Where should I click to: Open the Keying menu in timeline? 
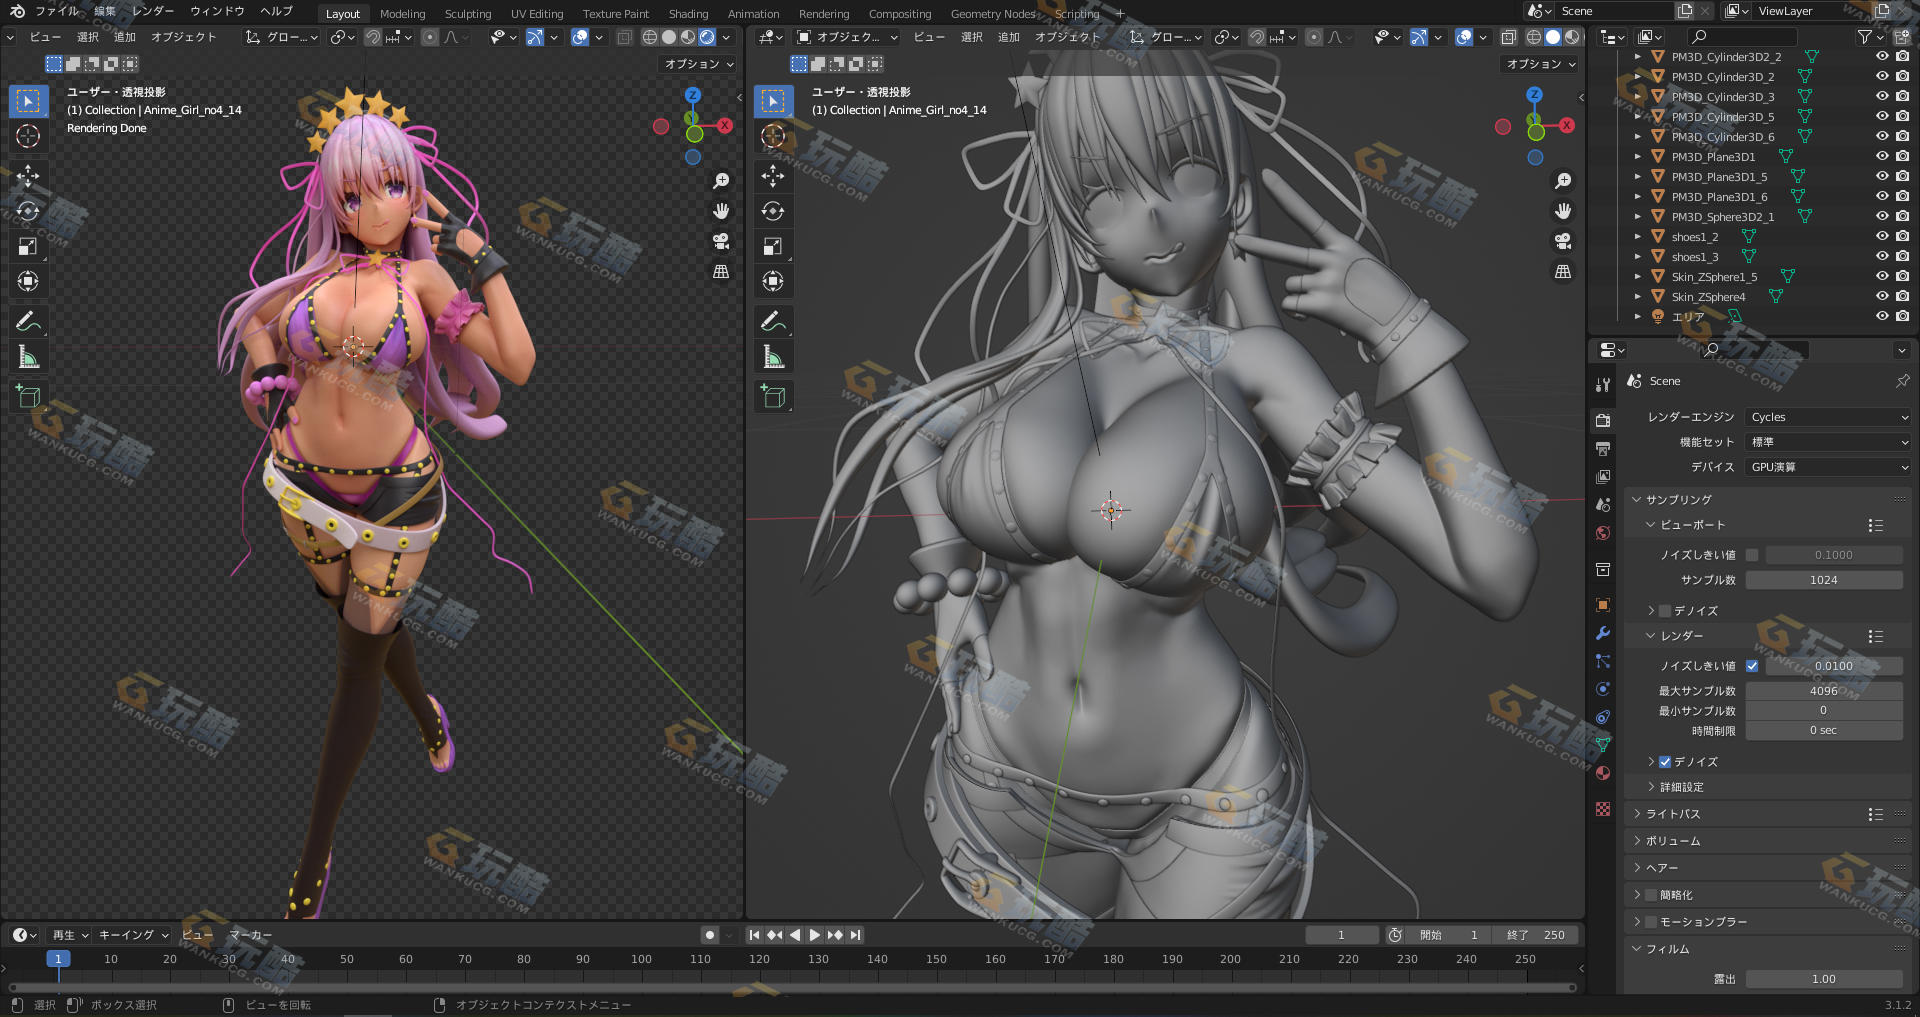pos(134,935)
